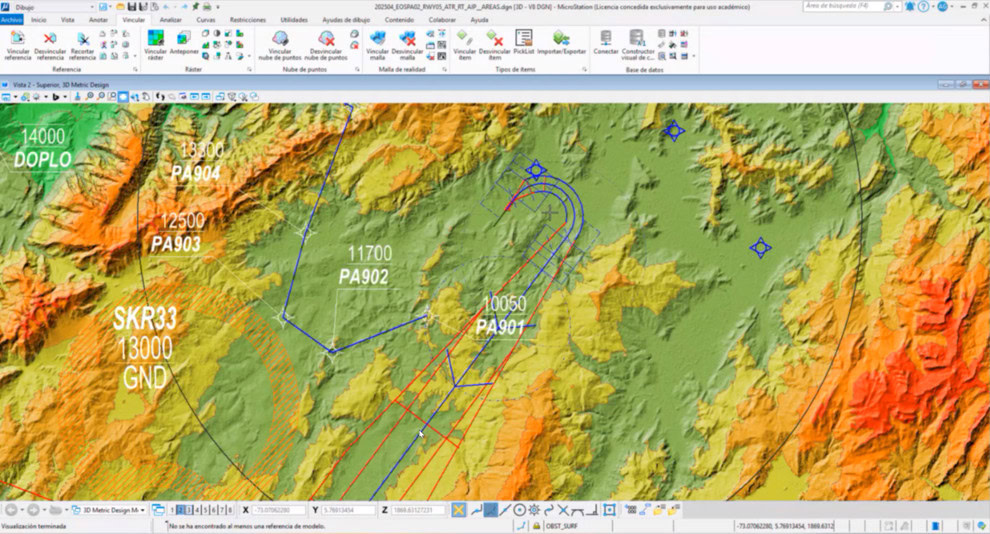Switch to the Utilidades ribbon tab

click(294, 19)
